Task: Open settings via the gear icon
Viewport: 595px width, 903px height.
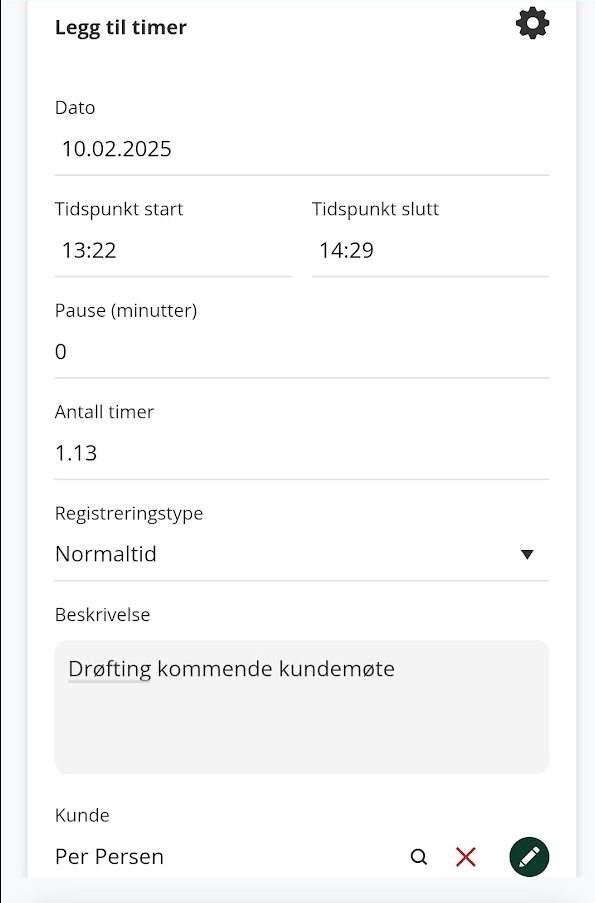Action: click(532, 24)
